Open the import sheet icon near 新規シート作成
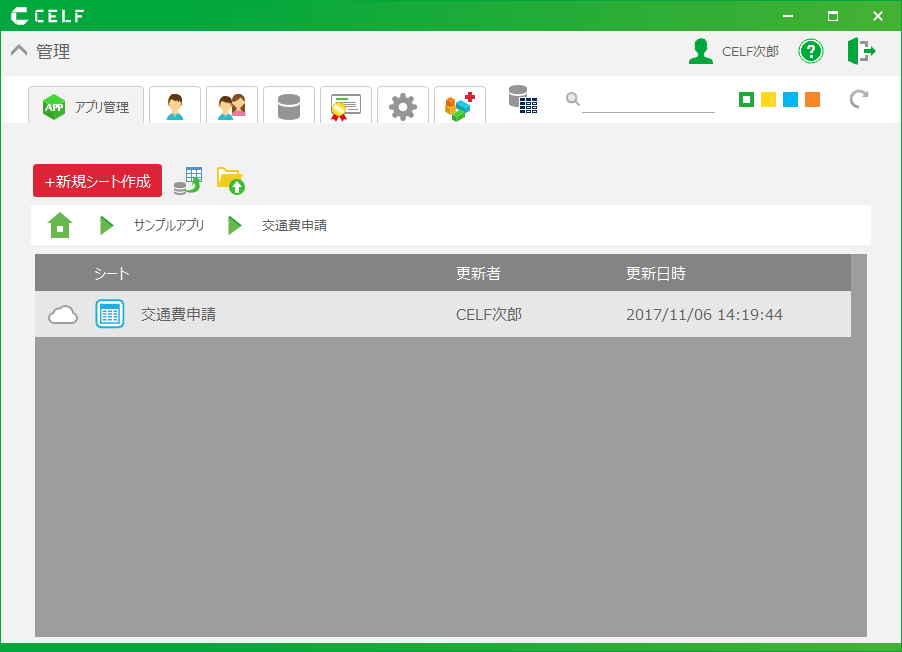 (187, 181)
